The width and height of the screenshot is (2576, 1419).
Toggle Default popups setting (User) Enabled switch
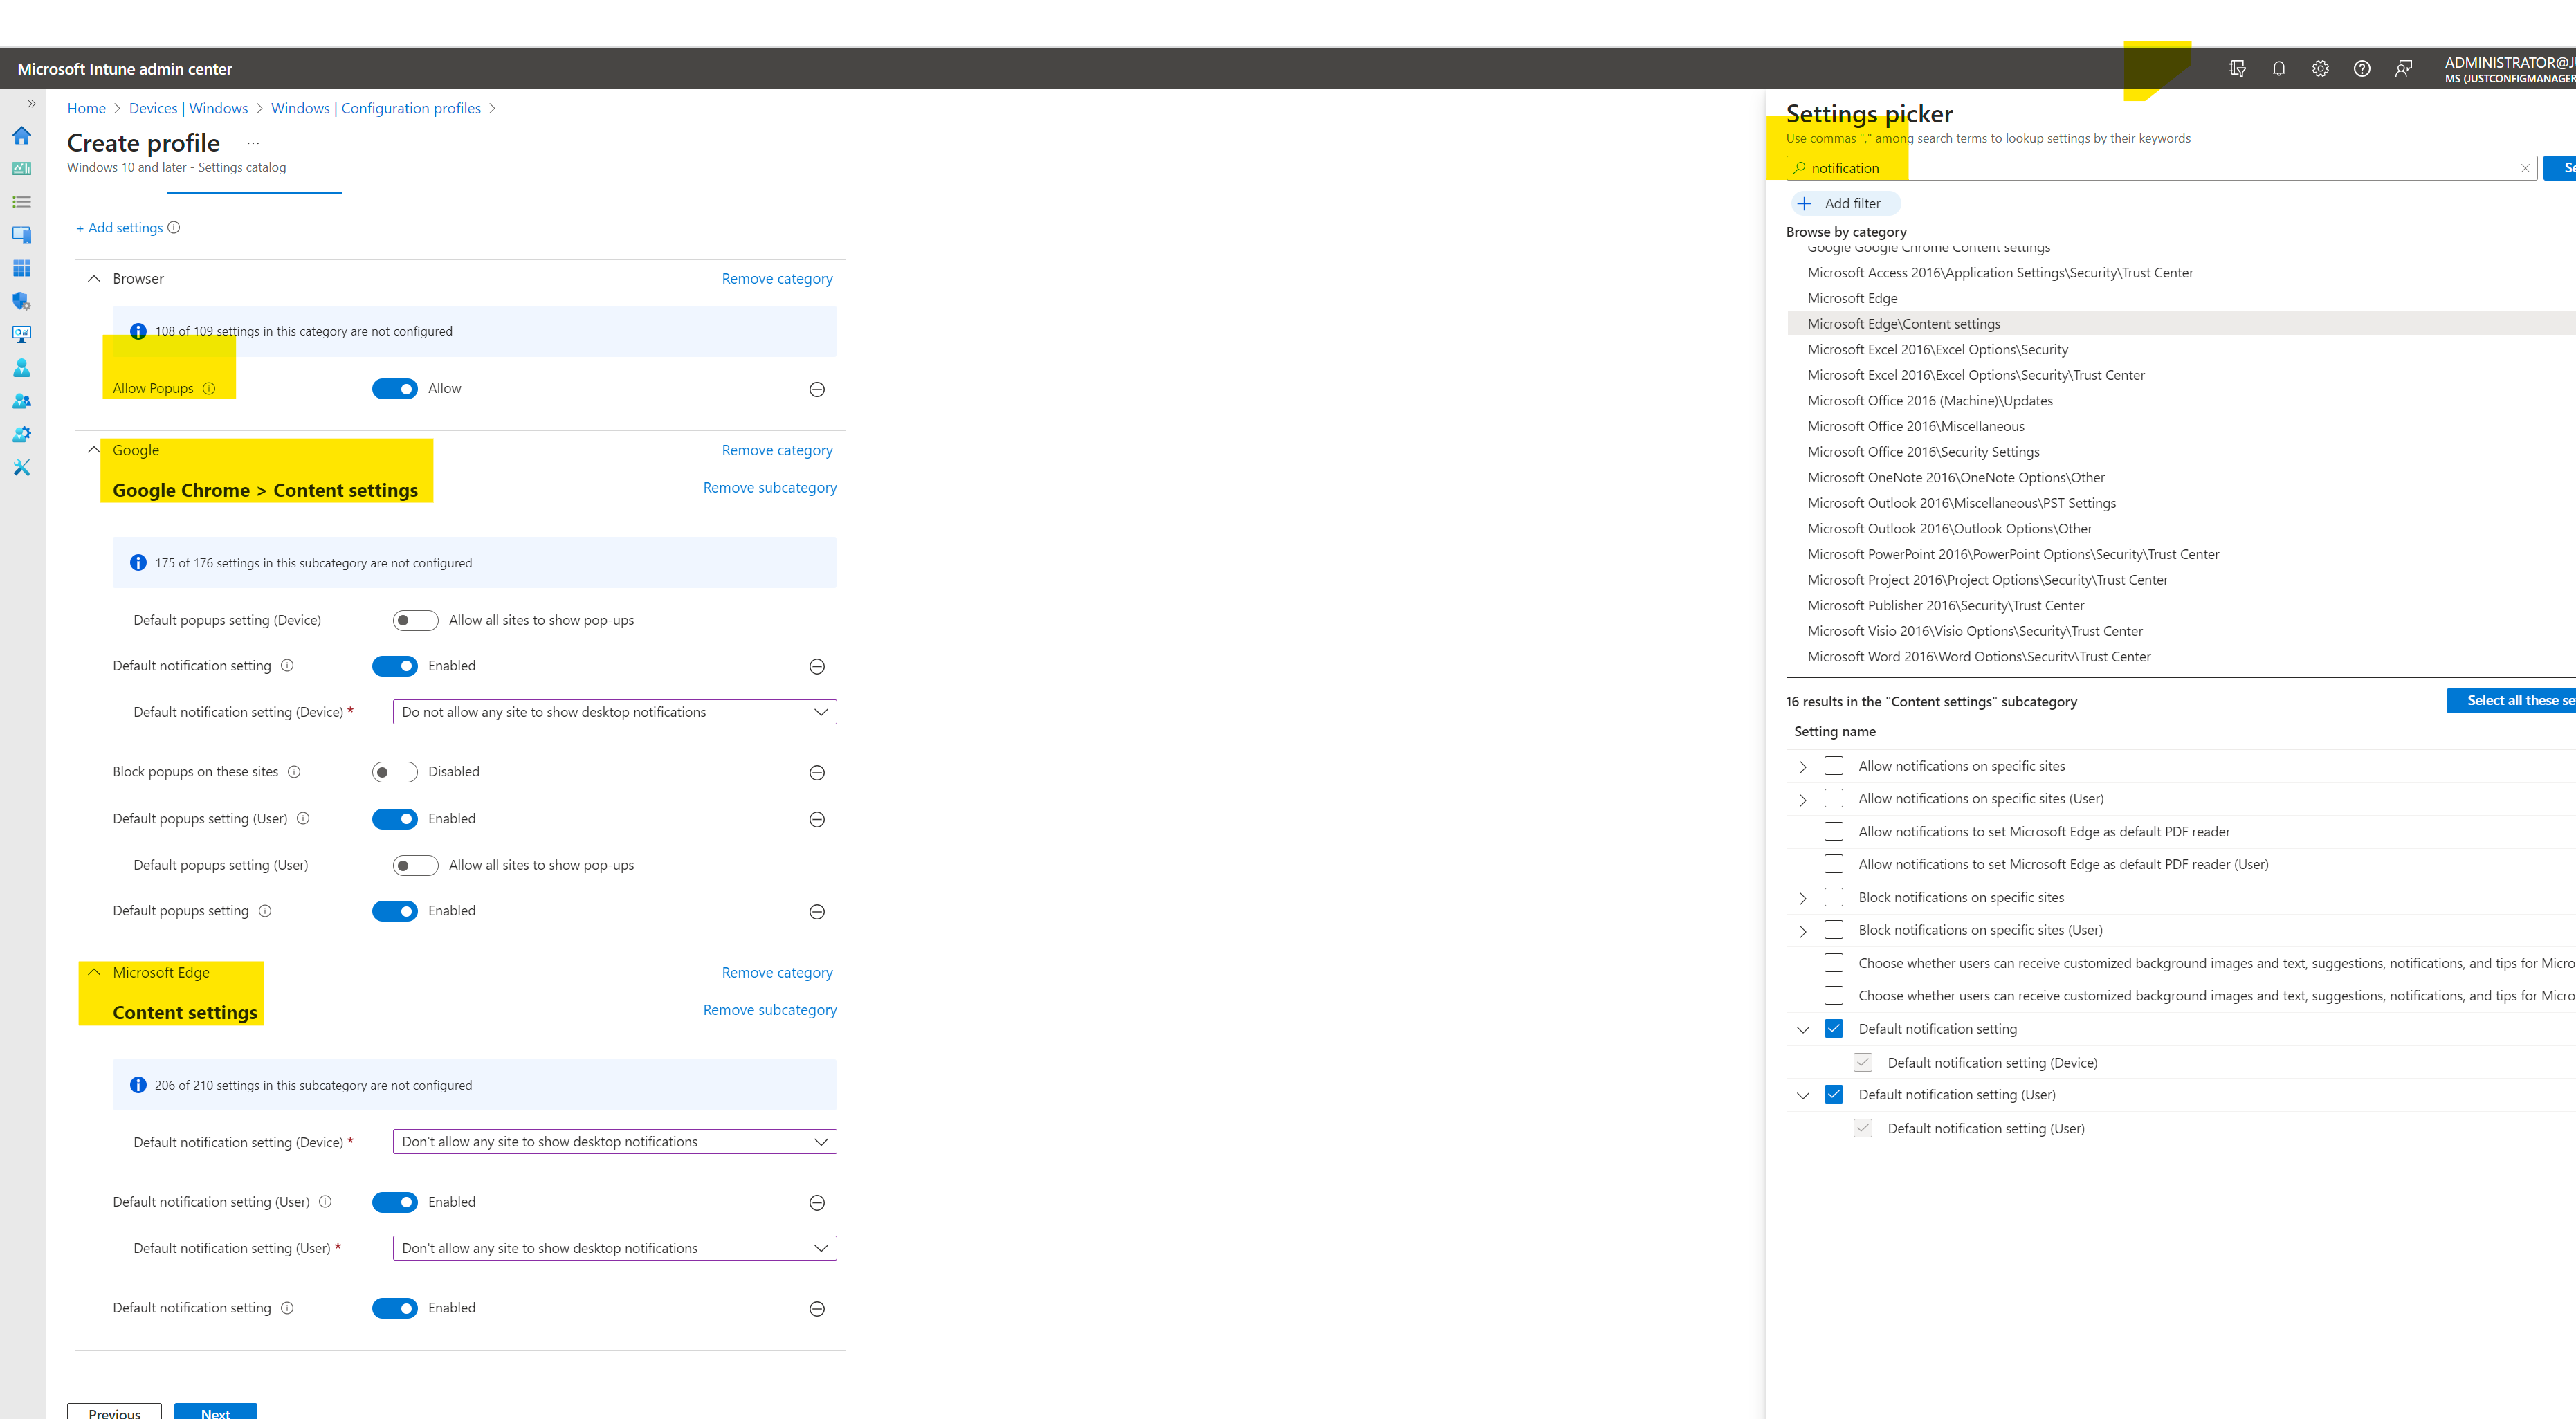[394, 818]
